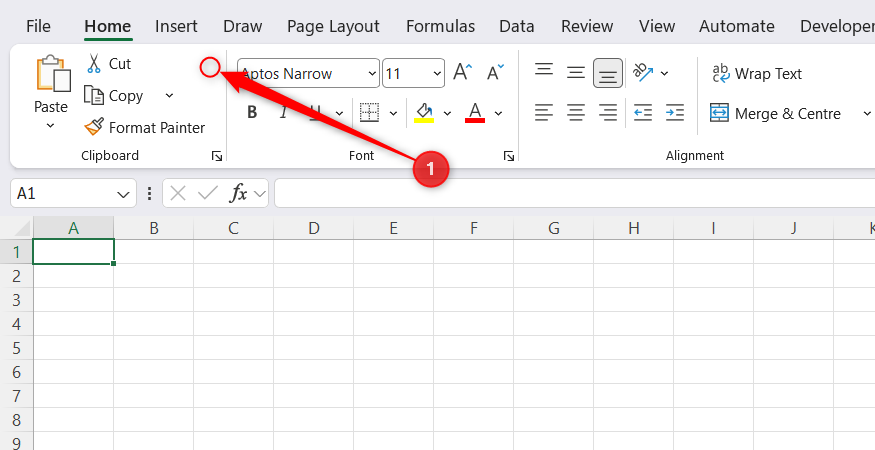Screen dimensions: 875x450
Task: Expand the Copy options arrow
Action: click(170, 95)
